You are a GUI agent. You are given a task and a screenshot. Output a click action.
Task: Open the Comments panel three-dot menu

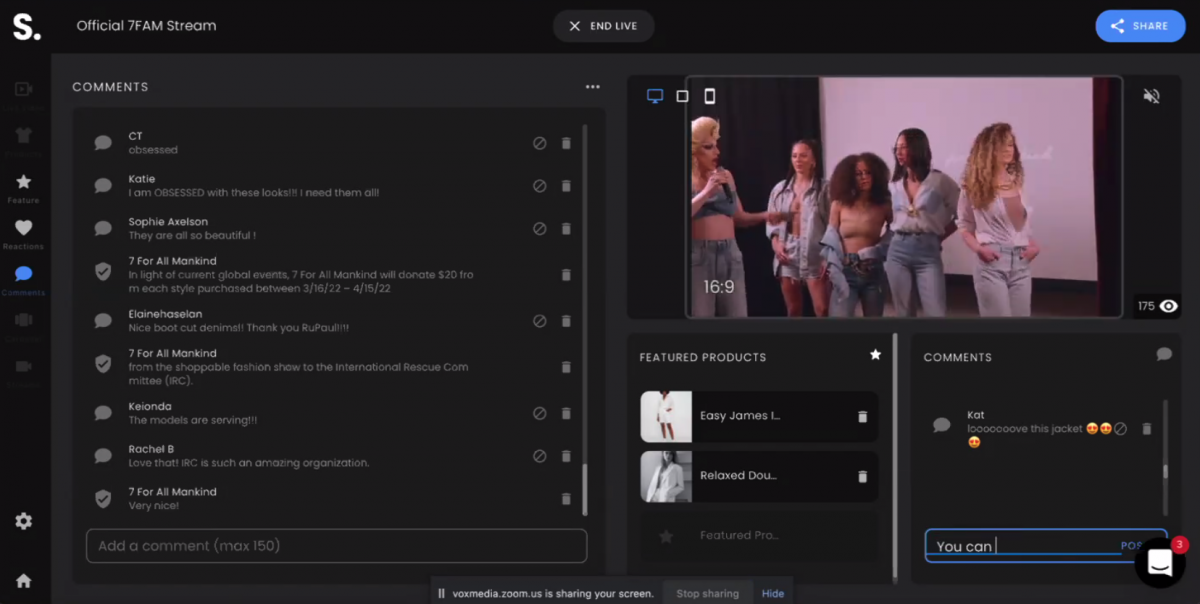593,87
